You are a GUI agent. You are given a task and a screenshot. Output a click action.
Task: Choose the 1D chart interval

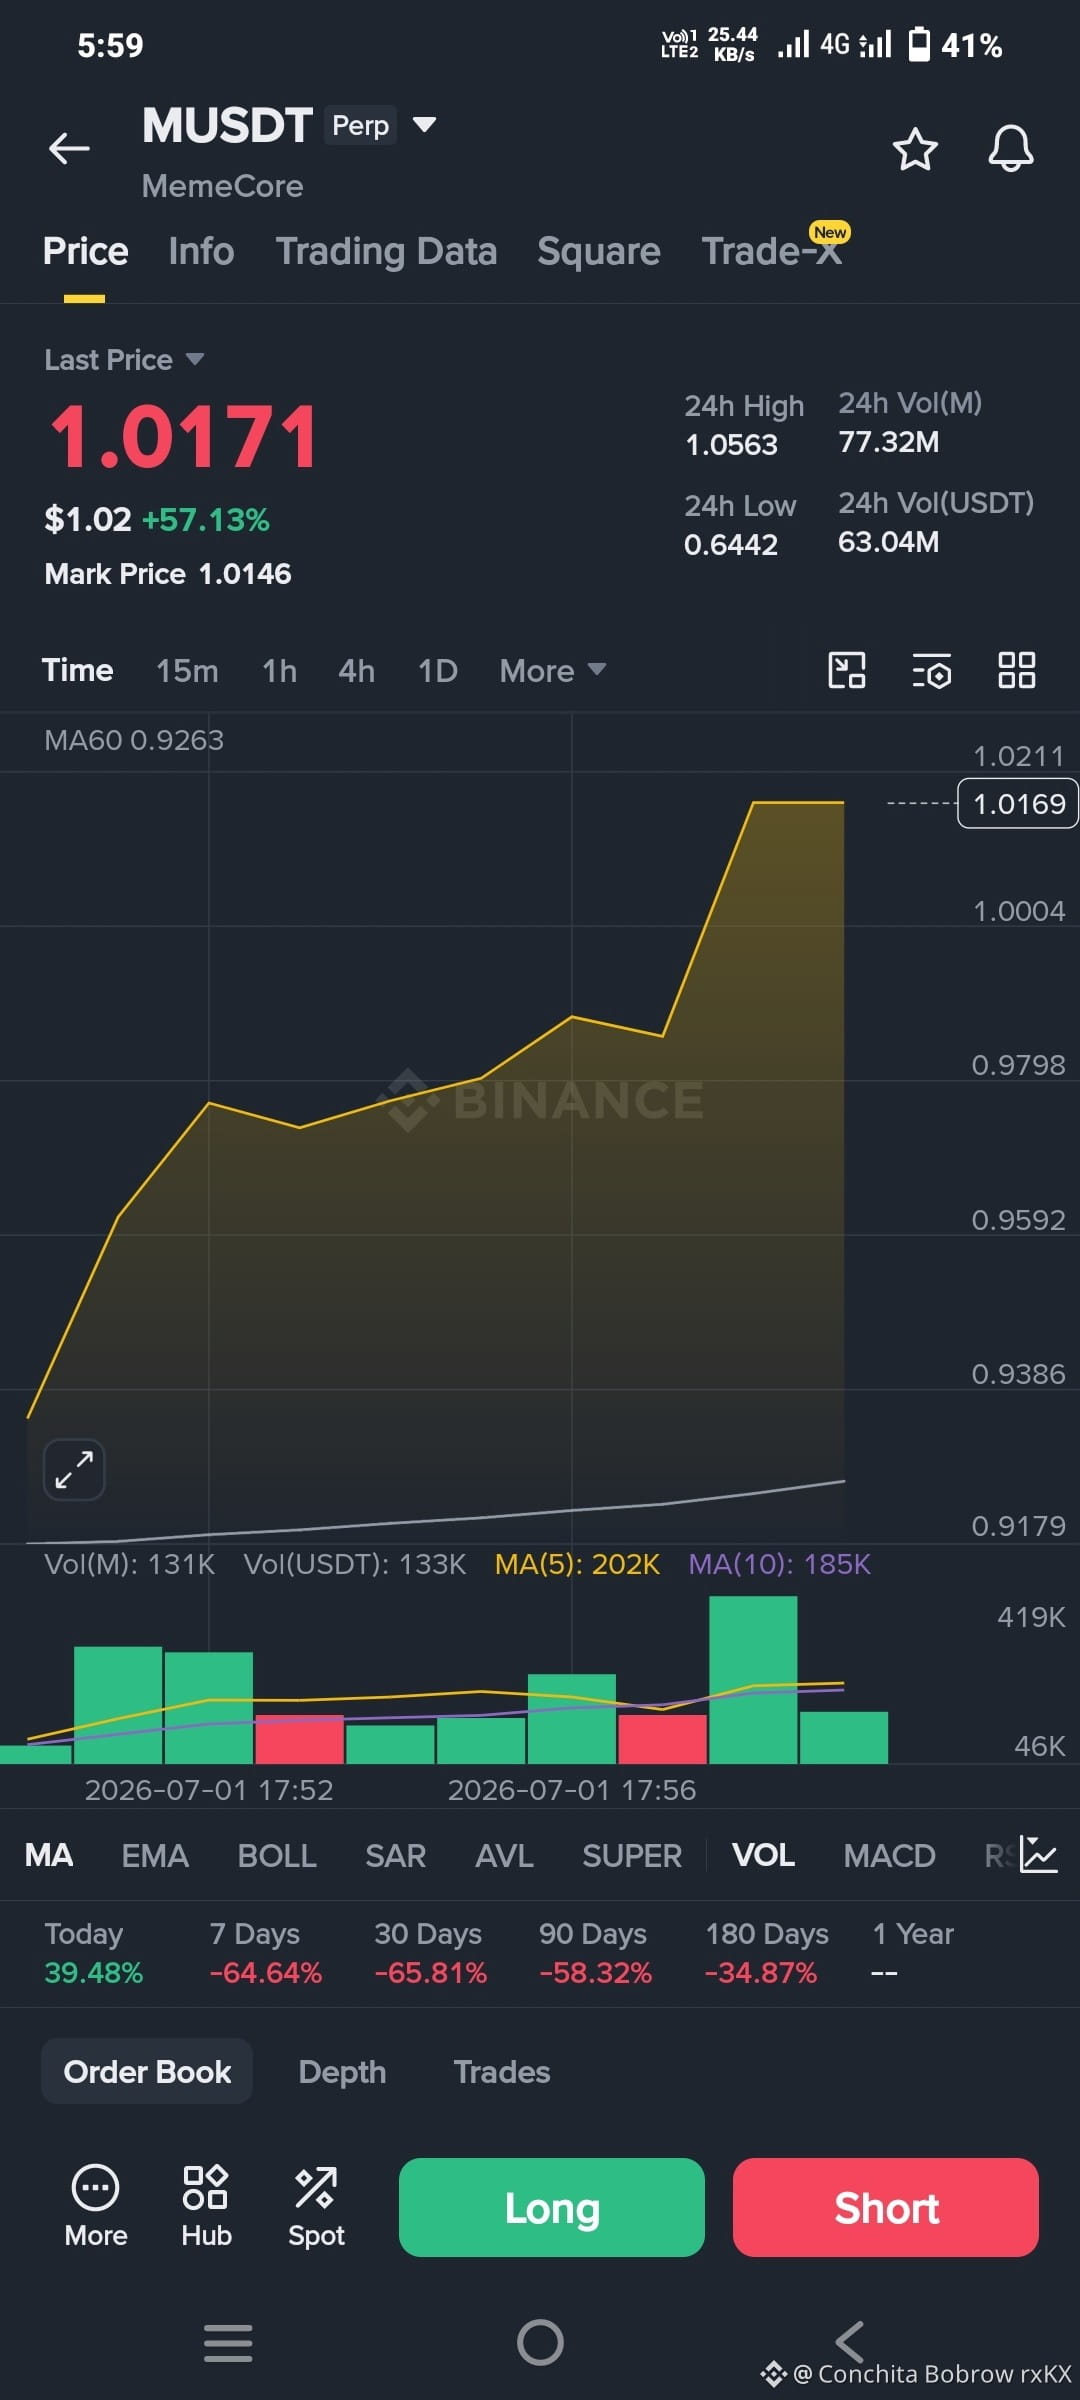(x=437, y=670)
